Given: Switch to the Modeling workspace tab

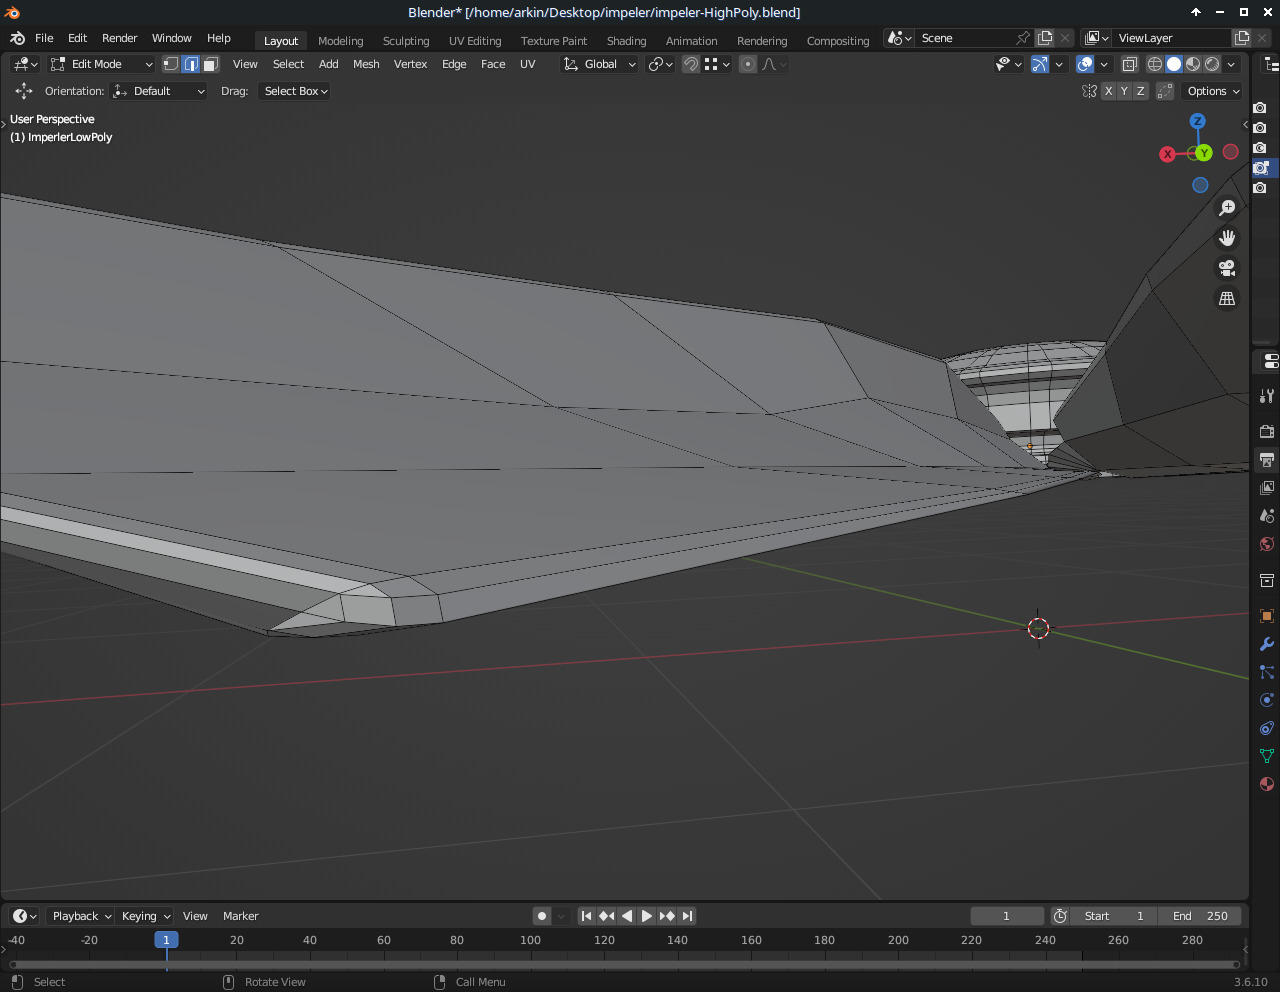Looking at the screenshot, I should click(341, 41).
